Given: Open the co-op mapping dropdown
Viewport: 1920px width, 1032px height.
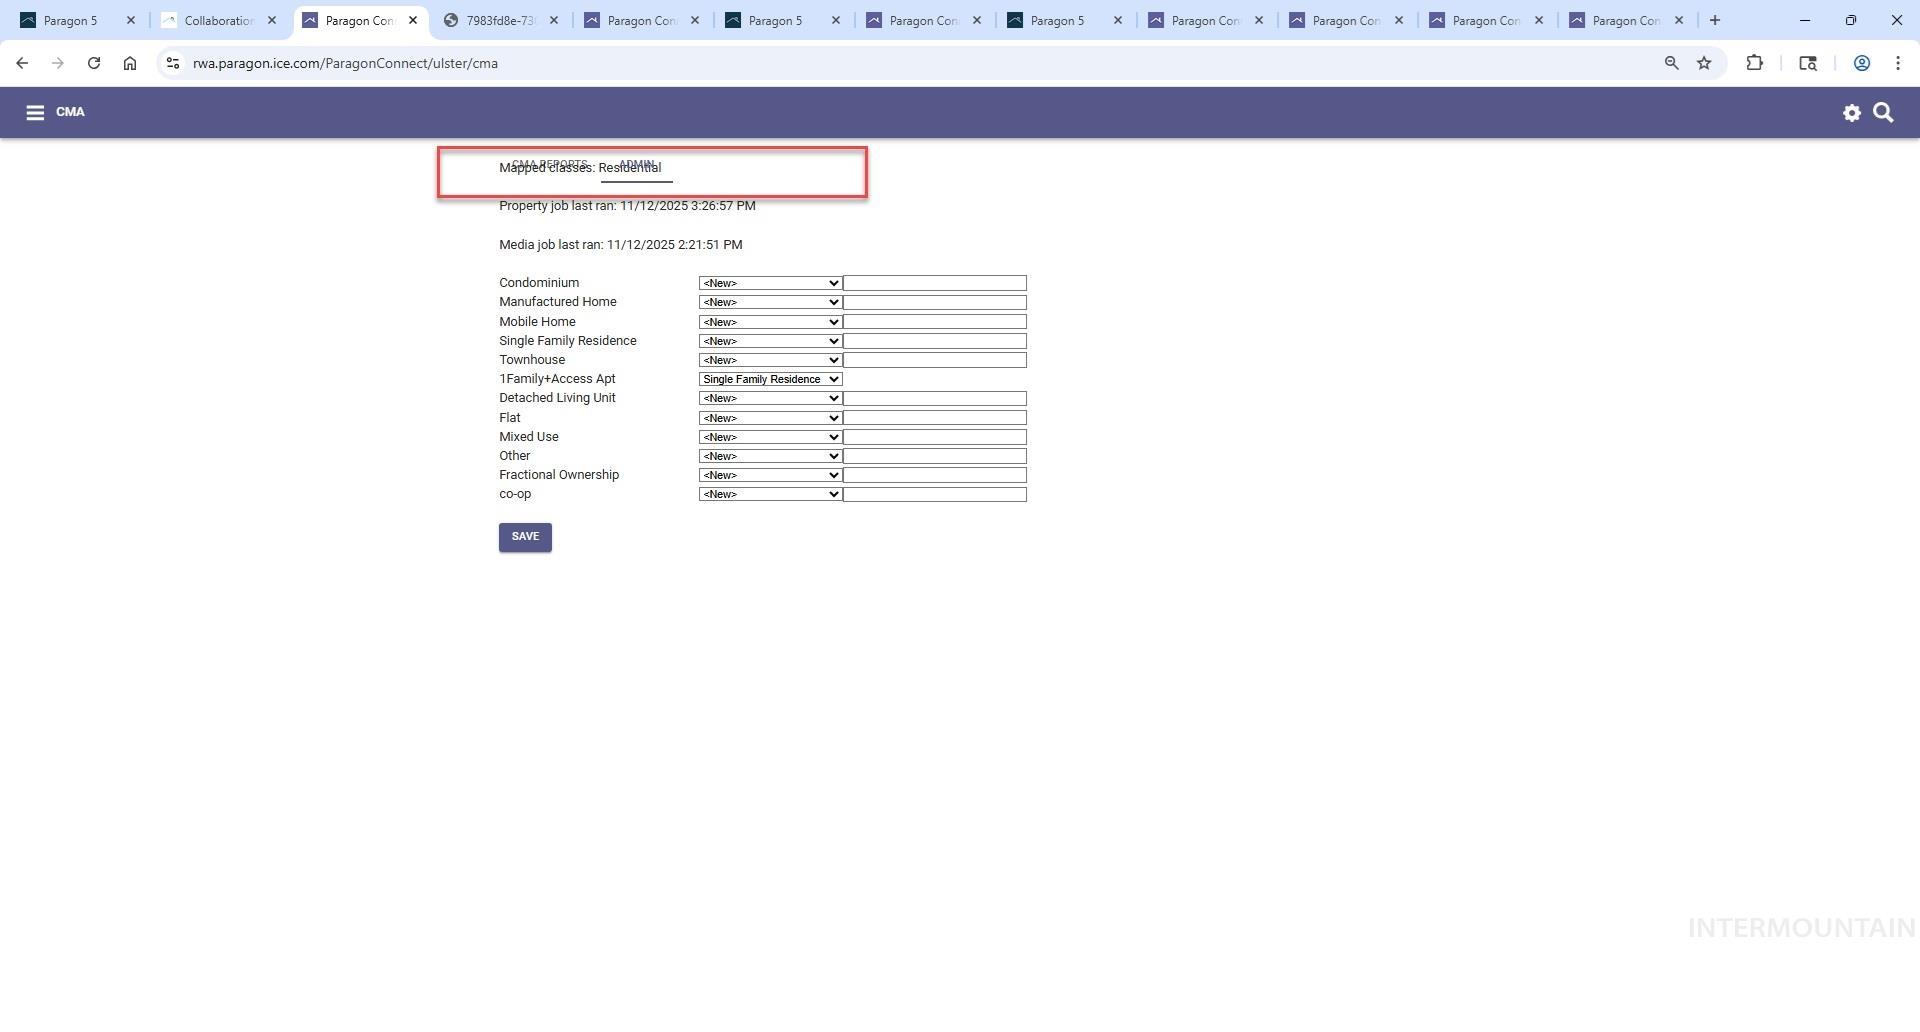Looking at the screenshot, I should pos(769,494).
